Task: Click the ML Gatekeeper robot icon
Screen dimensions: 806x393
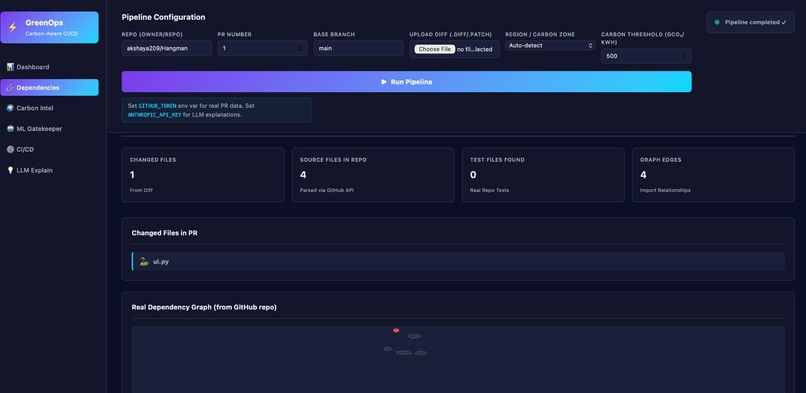Action: click(10, 129)
